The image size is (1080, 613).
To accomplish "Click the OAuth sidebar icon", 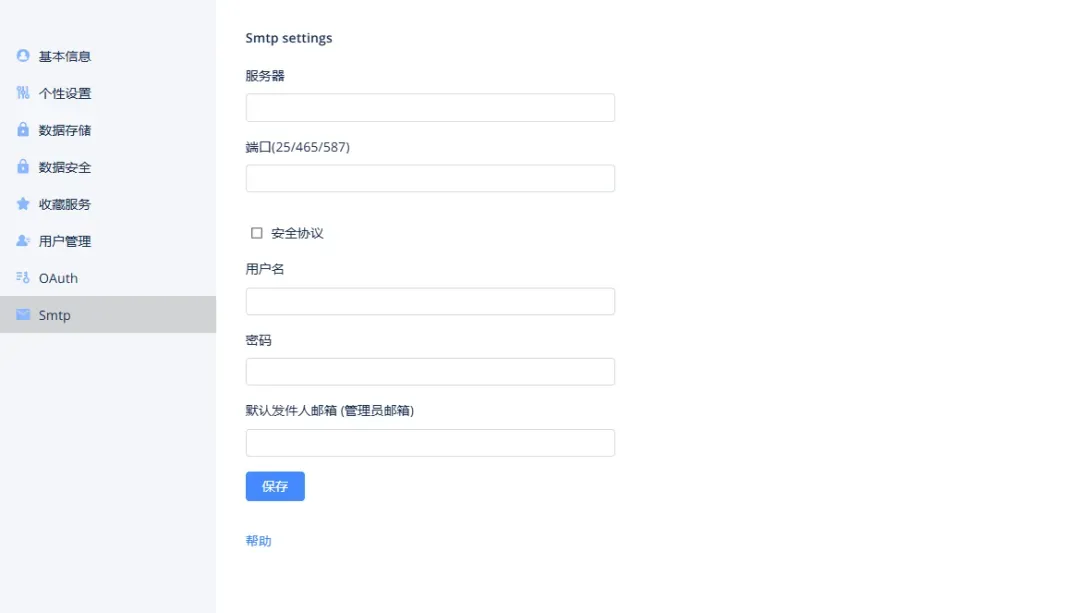I will pyautogui.click(x=23, y=278).
